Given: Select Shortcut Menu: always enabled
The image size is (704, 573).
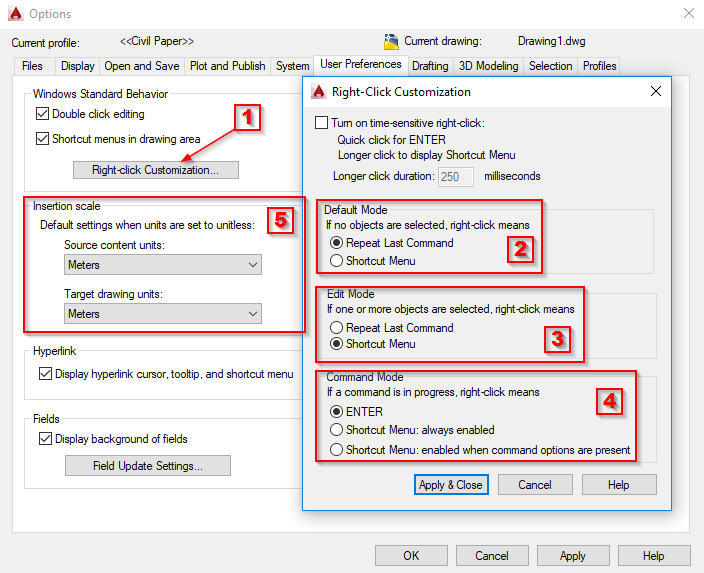Looking at the screenshot, I should 336,430.
